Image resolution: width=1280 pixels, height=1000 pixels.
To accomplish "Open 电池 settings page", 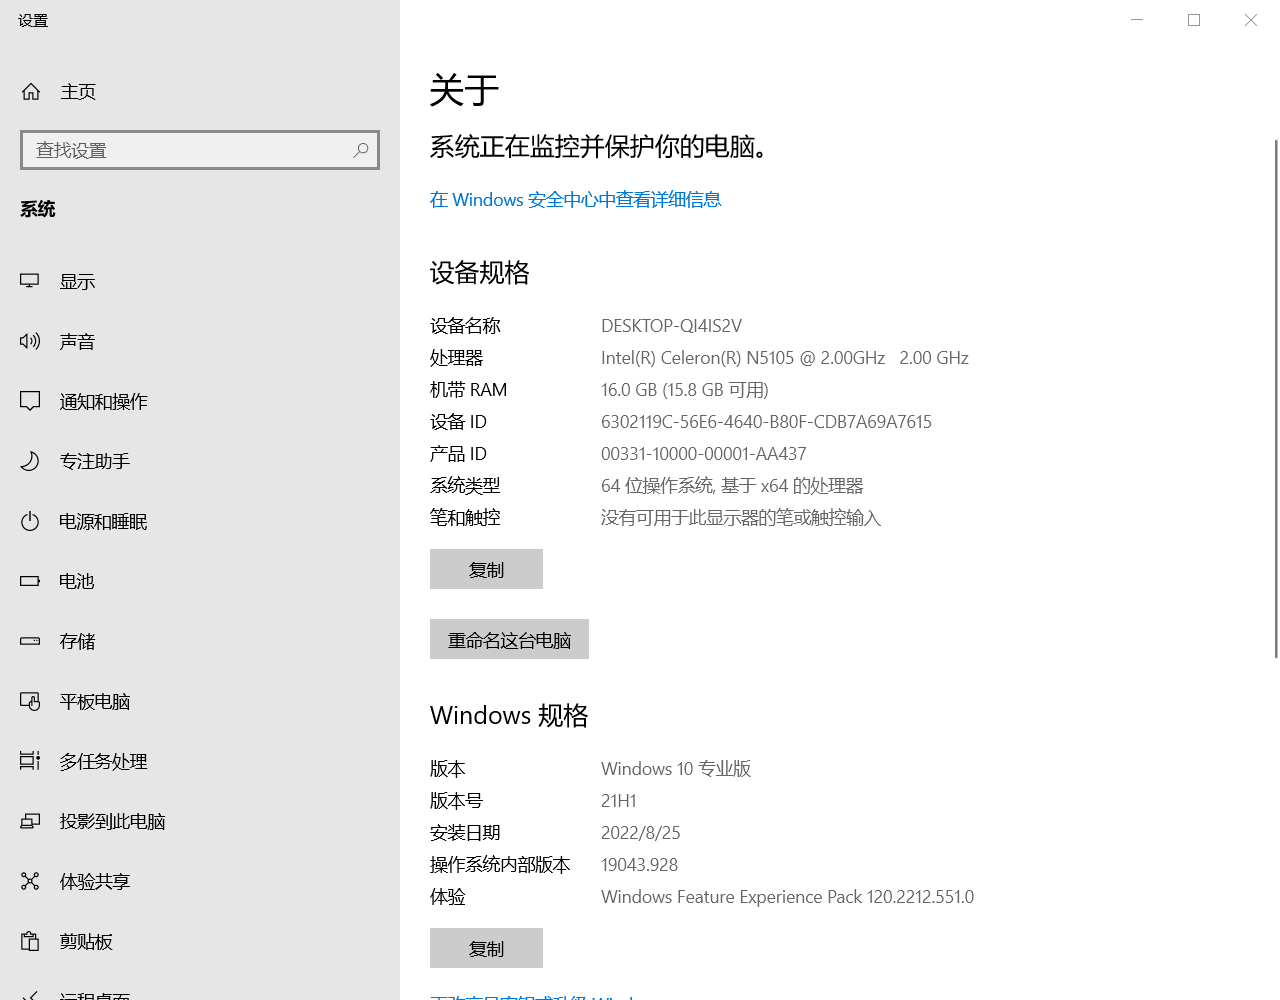I will [x=200, y=581].
